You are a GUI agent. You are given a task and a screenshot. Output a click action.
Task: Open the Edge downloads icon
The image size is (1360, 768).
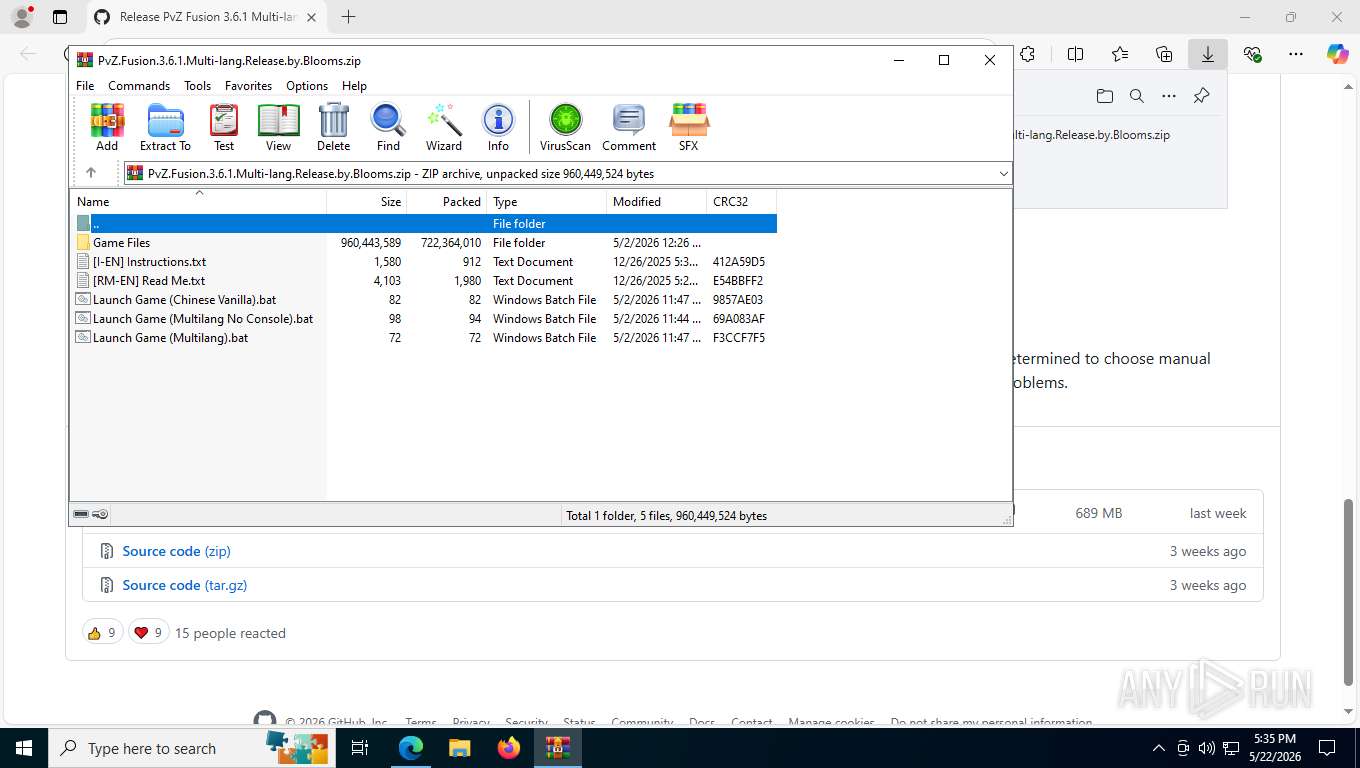coord(1208,54)
